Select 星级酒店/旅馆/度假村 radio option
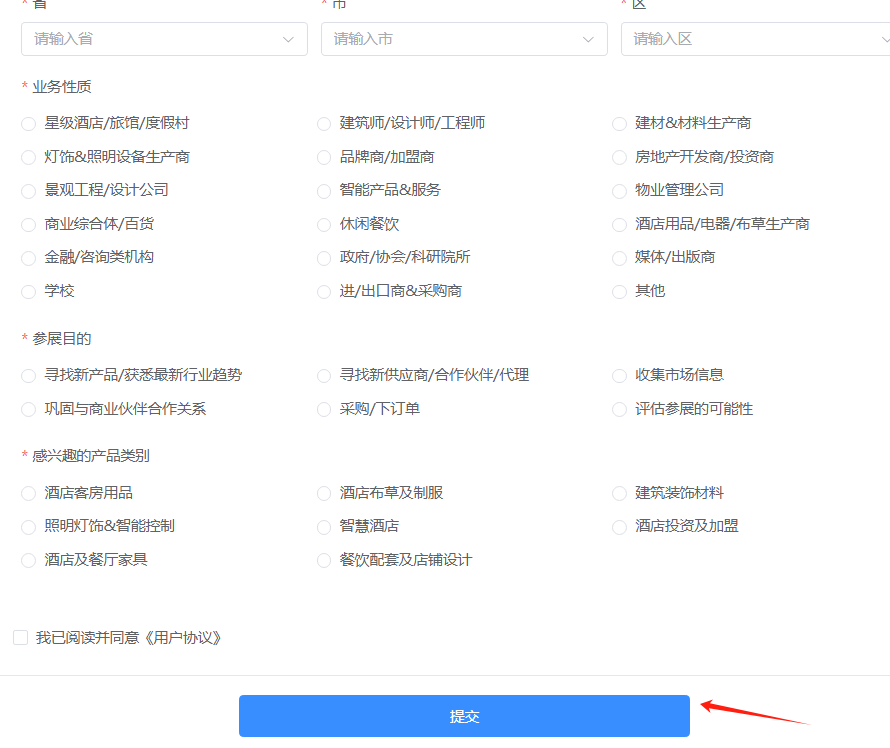Screen dimensions: 890x748 click(x=29, y=124)
